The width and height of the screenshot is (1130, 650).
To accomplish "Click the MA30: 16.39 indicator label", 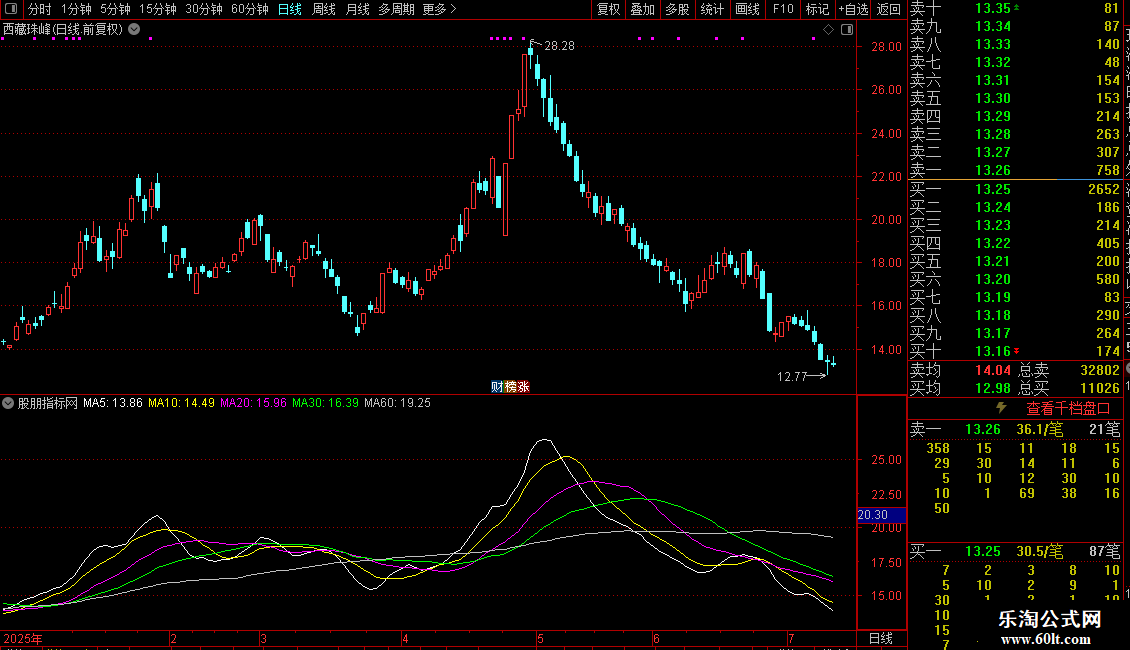I will click(x=325, y=403).
